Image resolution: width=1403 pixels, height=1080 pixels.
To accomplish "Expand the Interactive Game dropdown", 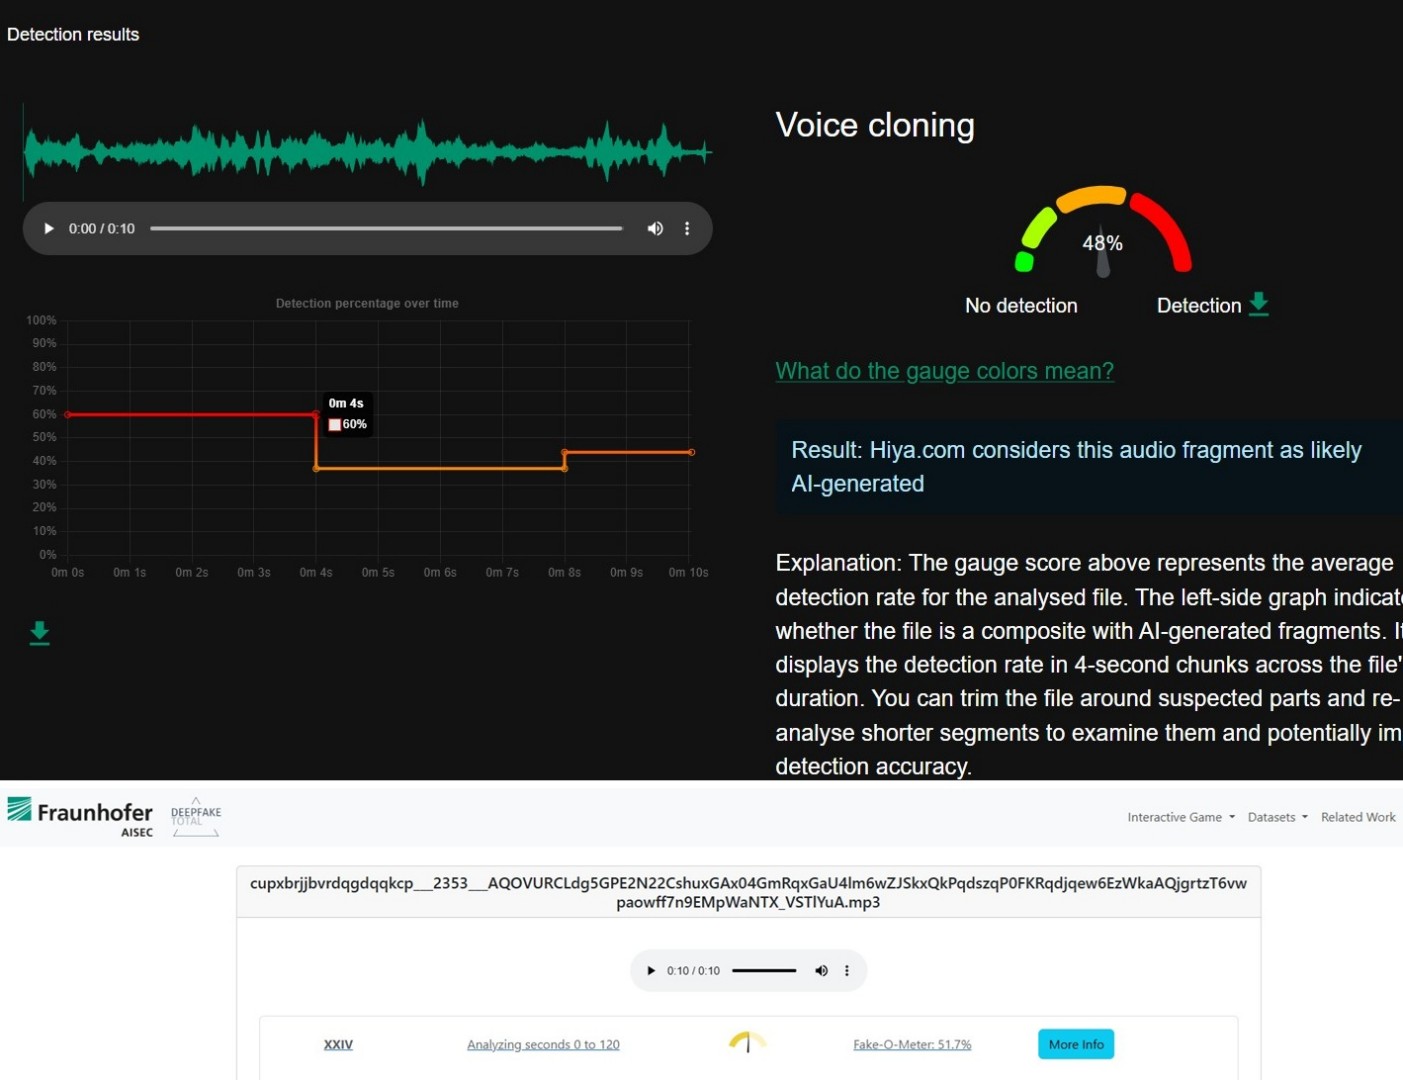I will (1180, 817).
